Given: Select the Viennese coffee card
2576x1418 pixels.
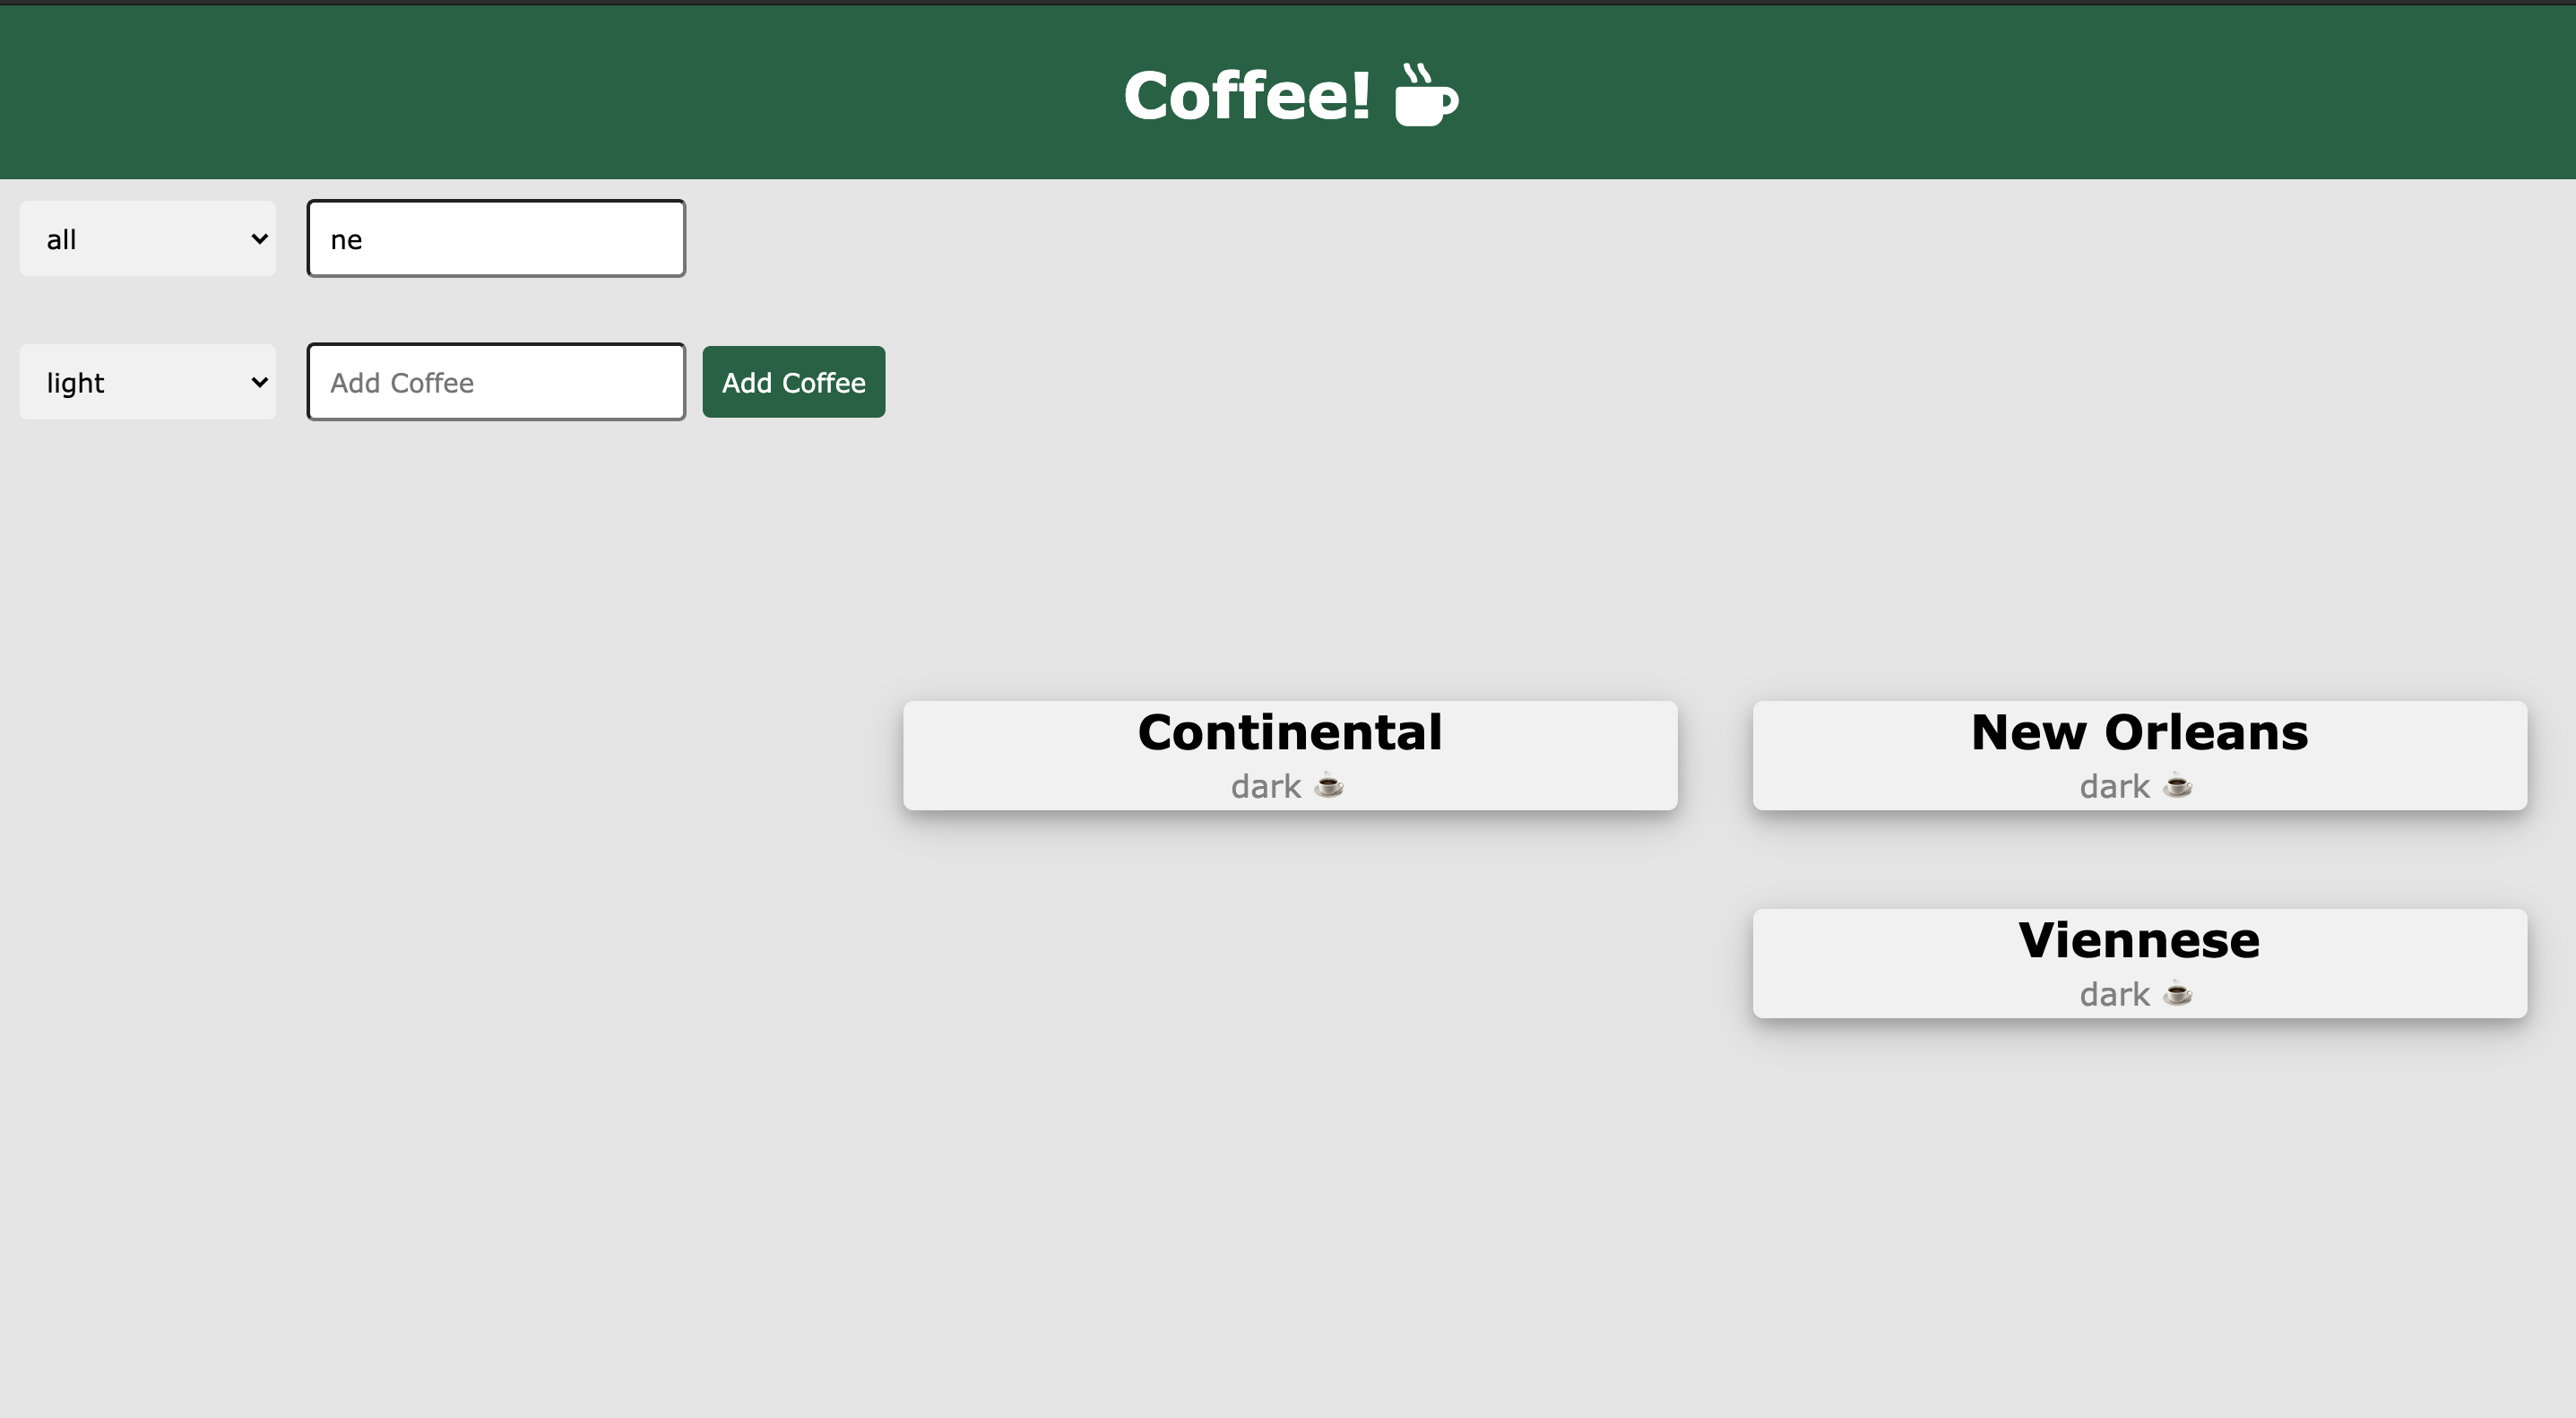Looking at the screenshot, I should (x=2139, y=962).
